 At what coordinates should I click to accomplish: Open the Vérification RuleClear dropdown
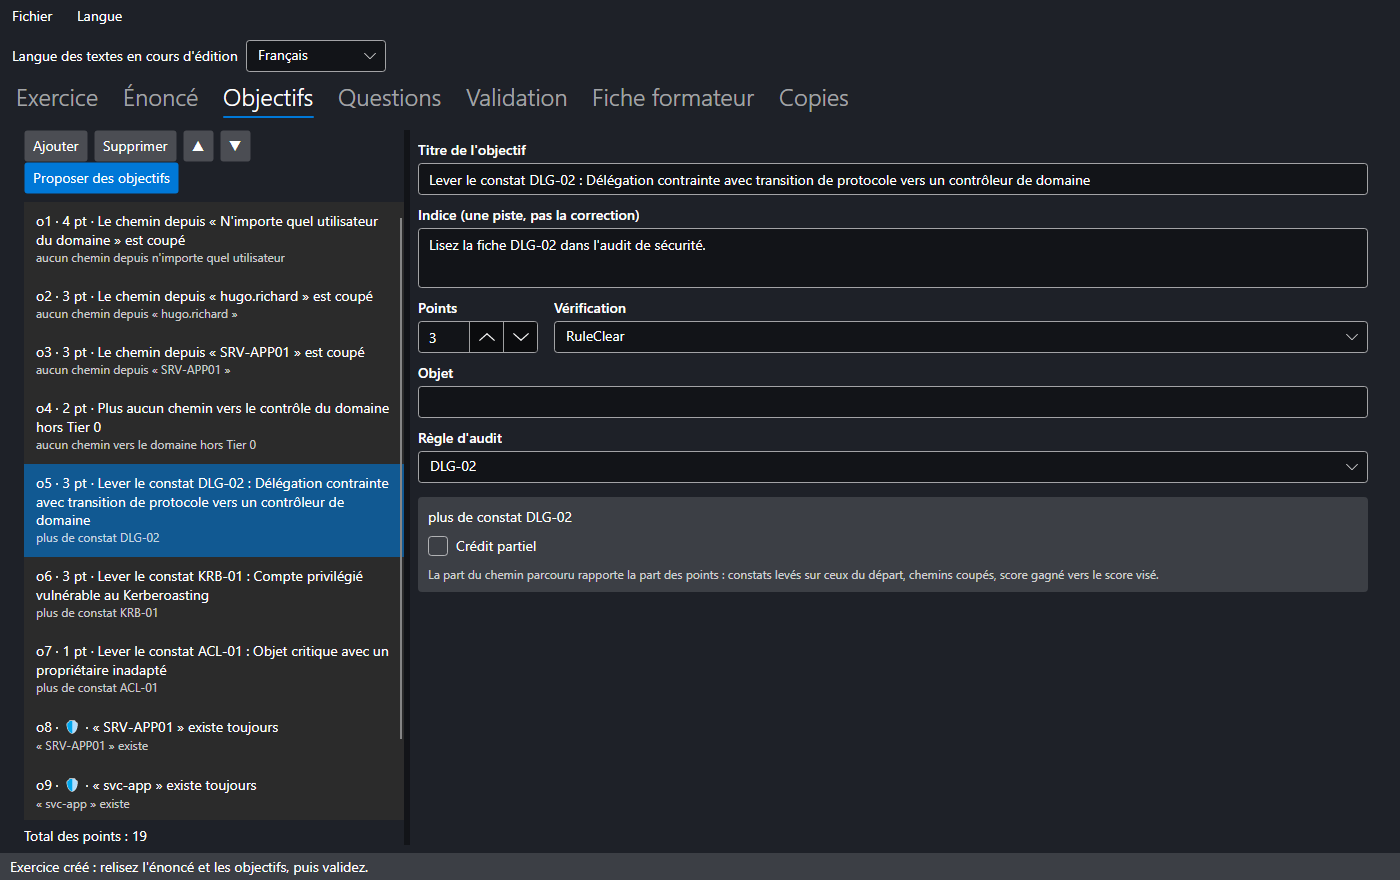pyautogui.click(x=960, y=337)
